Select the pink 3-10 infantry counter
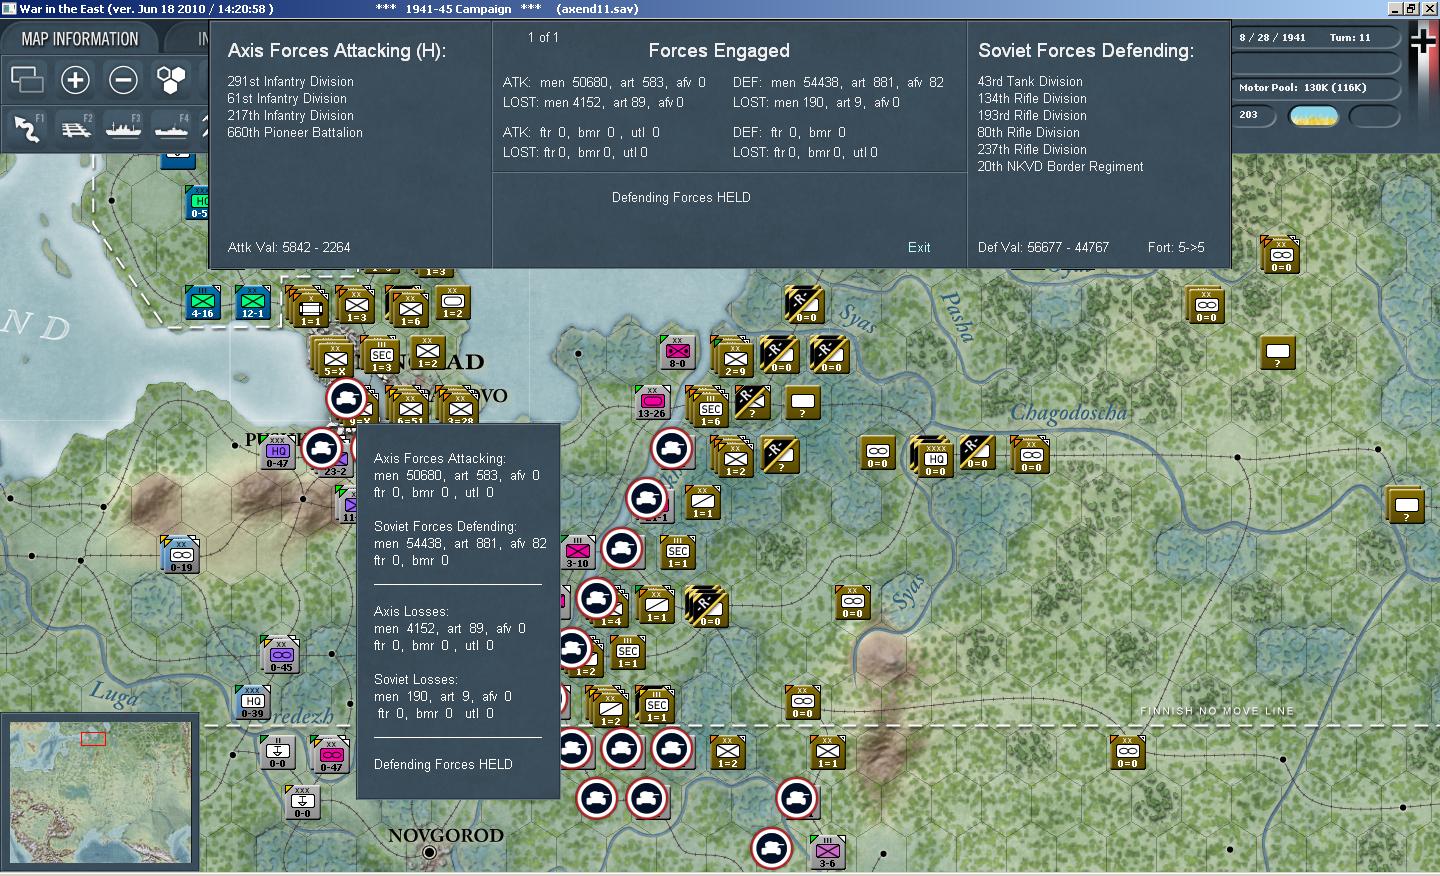This screenshot has width=1440, height=876. point(578,553)
